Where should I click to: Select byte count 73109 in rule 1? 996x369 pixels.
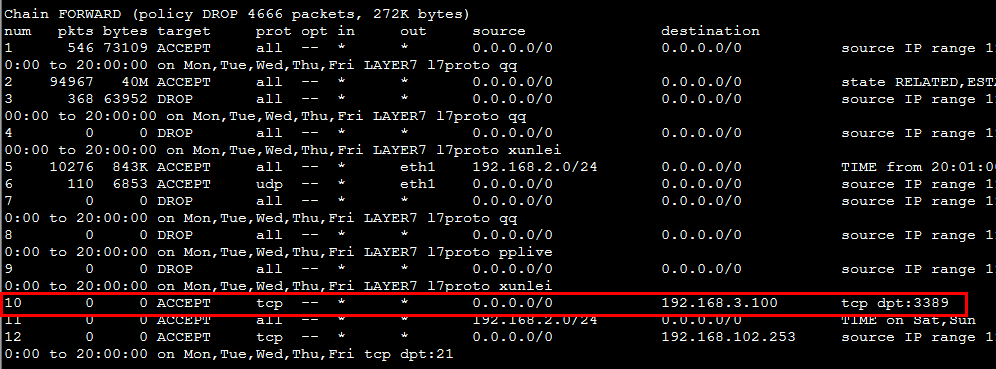coord(125,48)
